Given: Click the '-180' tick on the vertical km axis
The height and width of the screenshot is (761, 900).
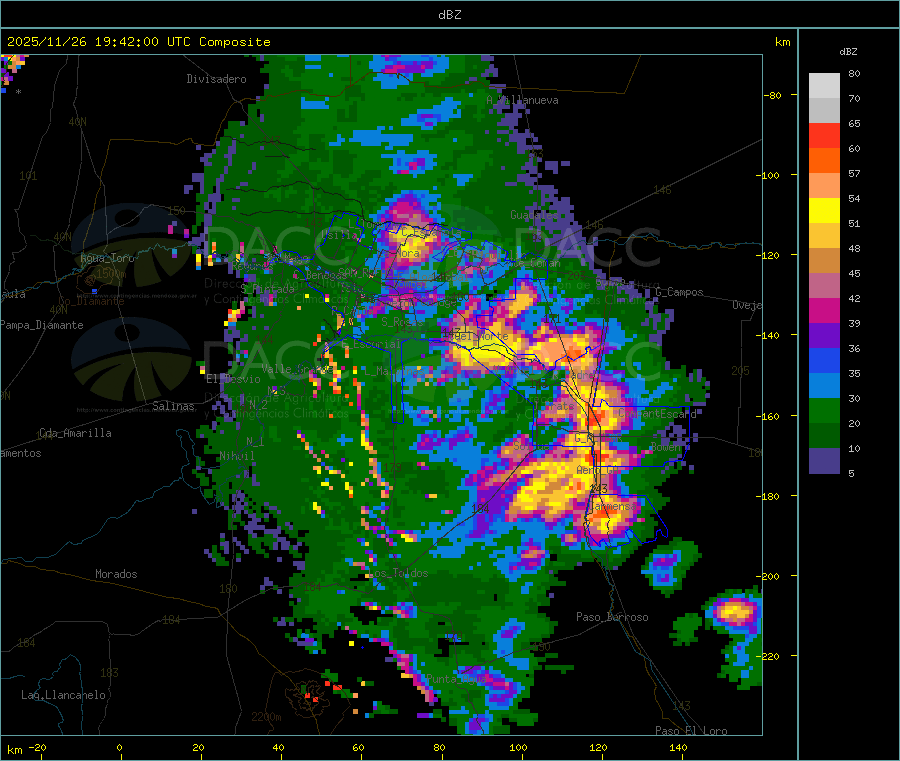Looking at the screenshot, I should [x=768, y=496].
